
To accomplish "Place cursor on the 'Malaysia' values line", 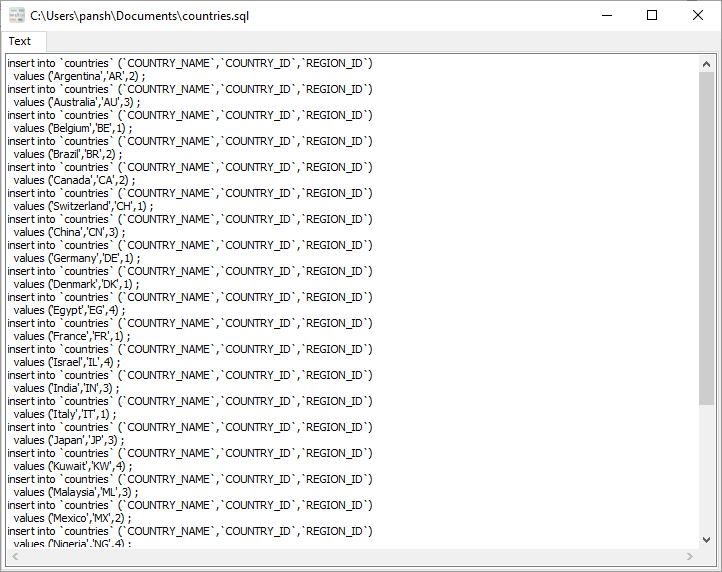I will 76,492.
